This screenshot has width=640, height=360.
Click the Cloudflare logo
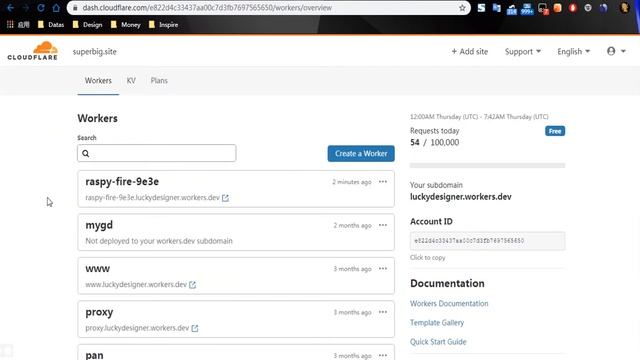pos(33,51)
